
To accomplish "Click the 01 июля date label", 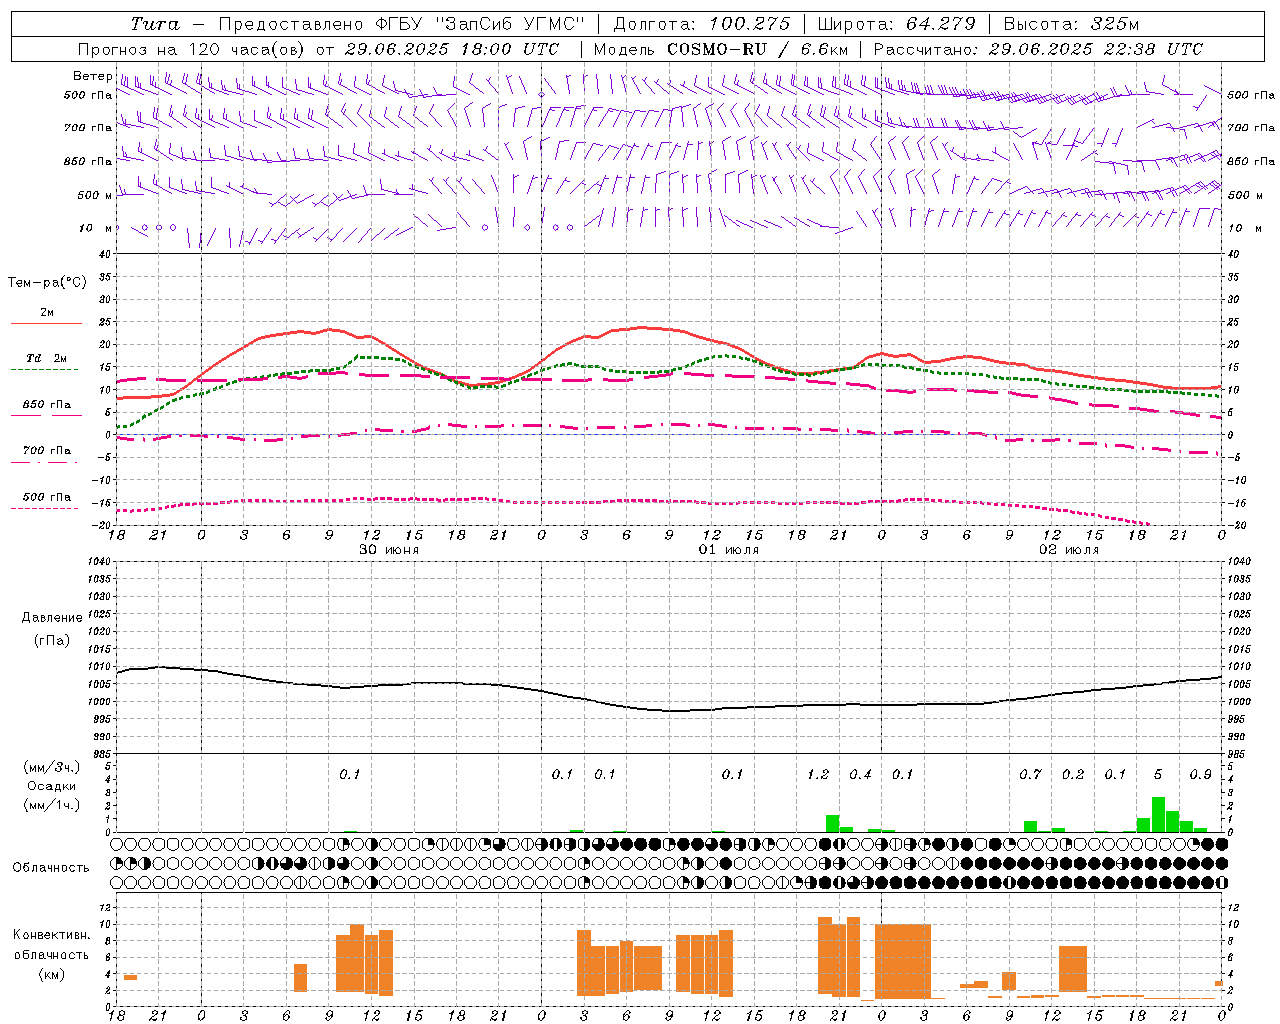I will tap(729, 550).
